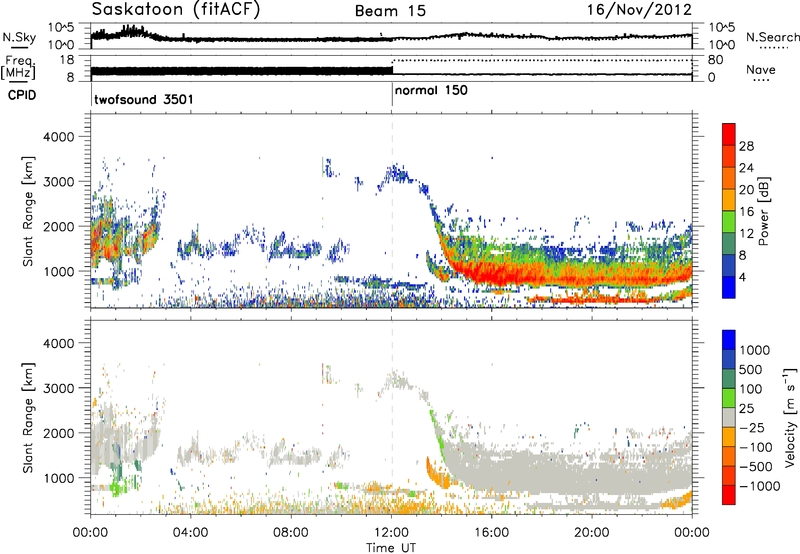Viewport: 800px width, 554px height.
Task: Click the "Velocity [m s-1]" colorbar title
Action: (790, 417)
